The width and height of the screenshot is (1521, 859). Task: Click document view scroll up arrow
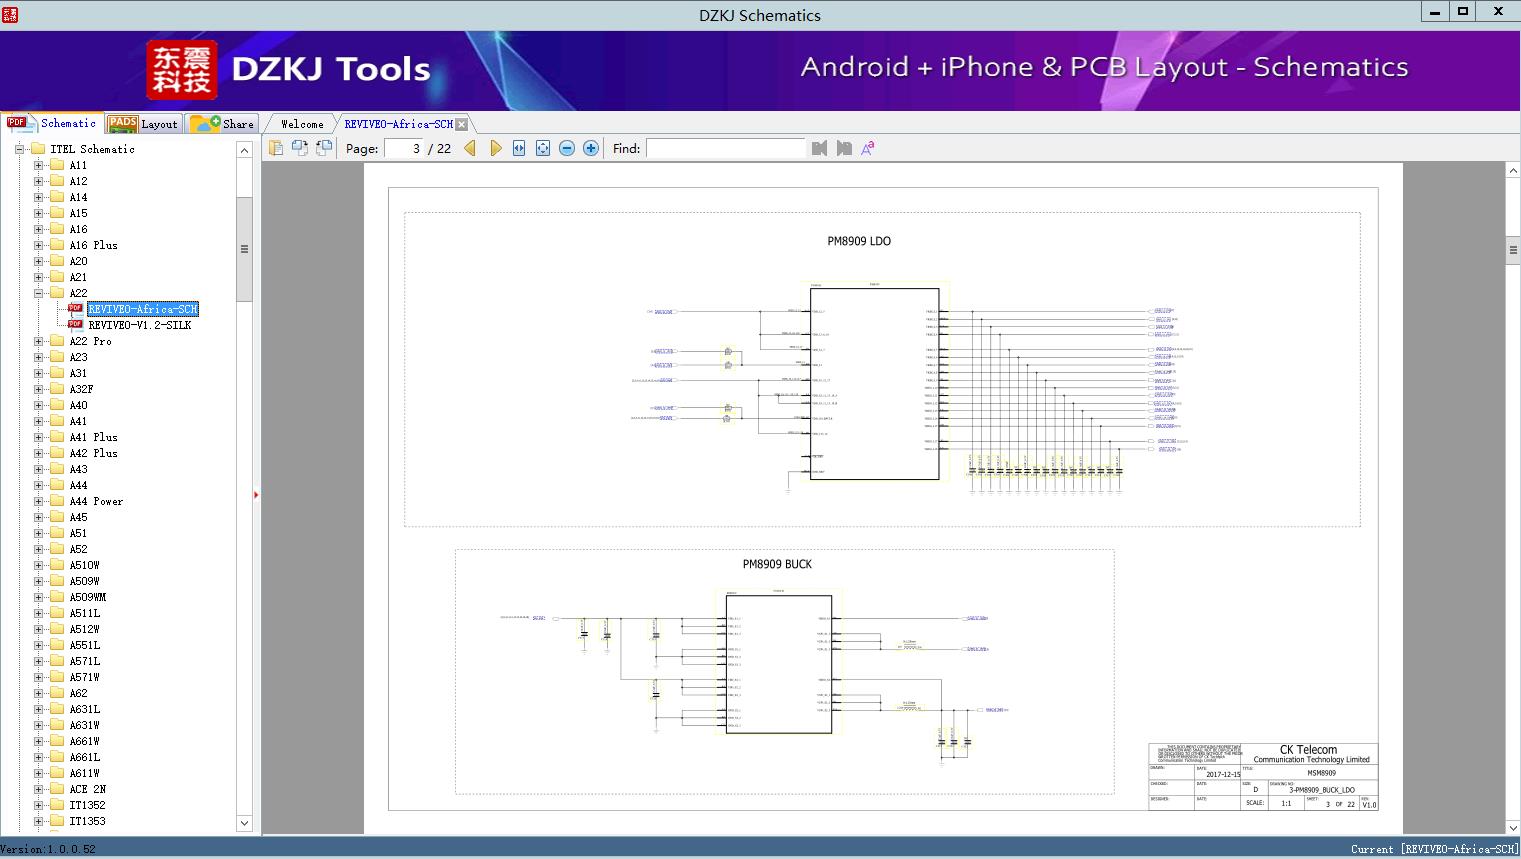[1513, 171]
